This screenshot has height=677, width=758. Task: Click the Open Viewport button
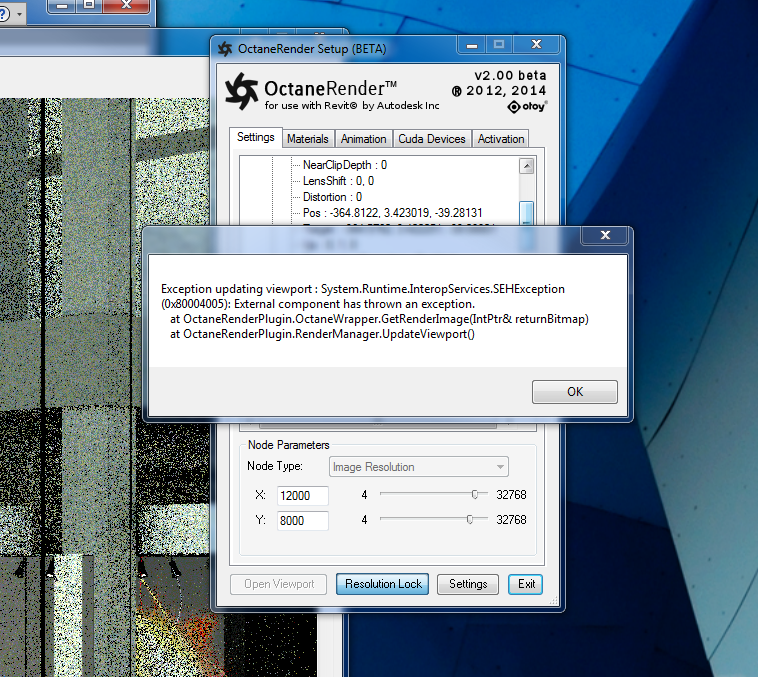coord(279,584)
